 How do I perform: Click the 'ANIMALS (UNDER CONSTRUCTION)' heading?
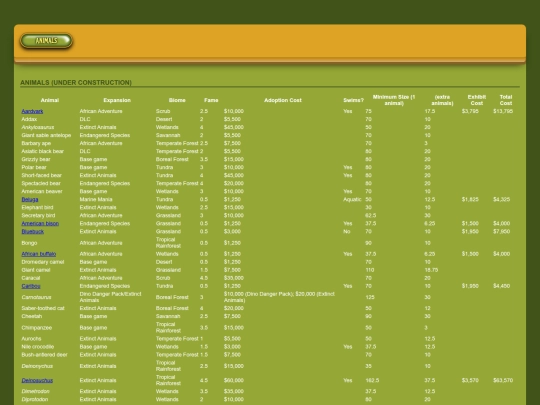[76, 83]
